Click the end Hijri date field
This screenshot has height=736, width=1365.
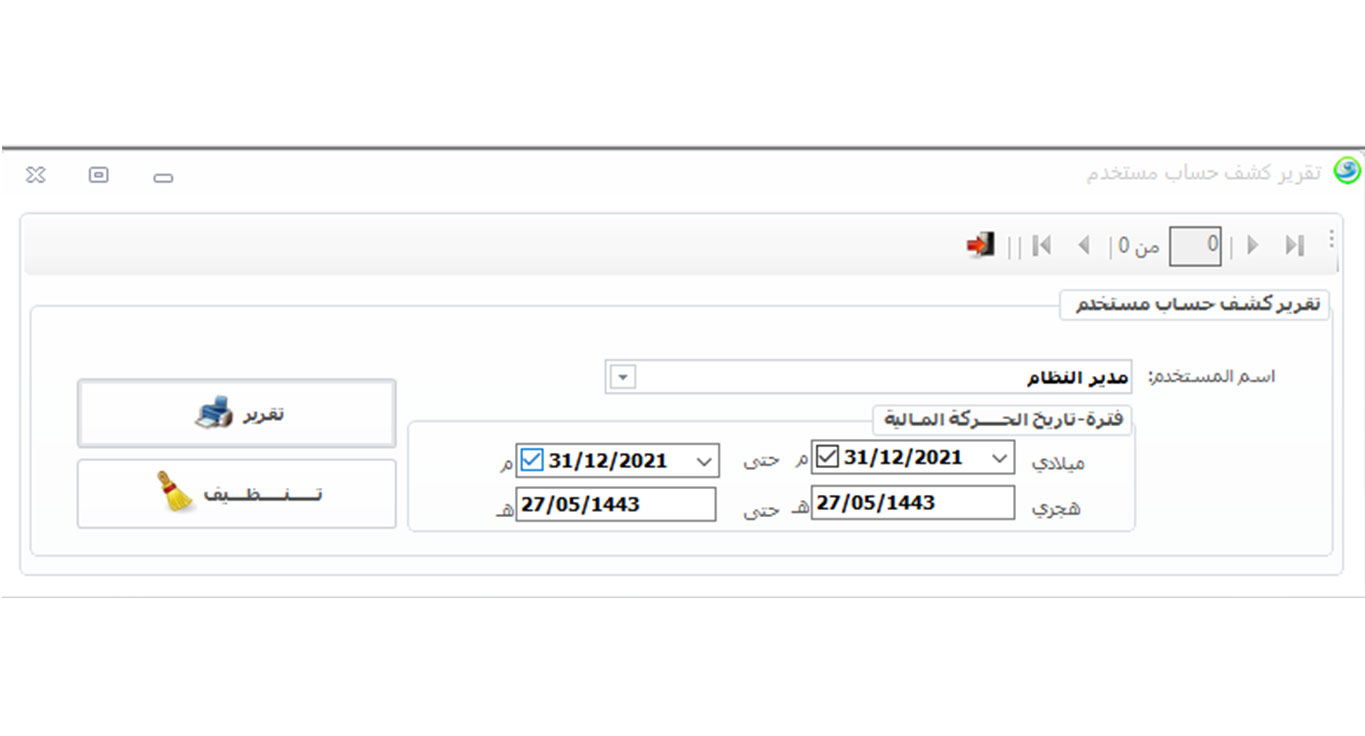pyautogui.click(x=616, y=504)
